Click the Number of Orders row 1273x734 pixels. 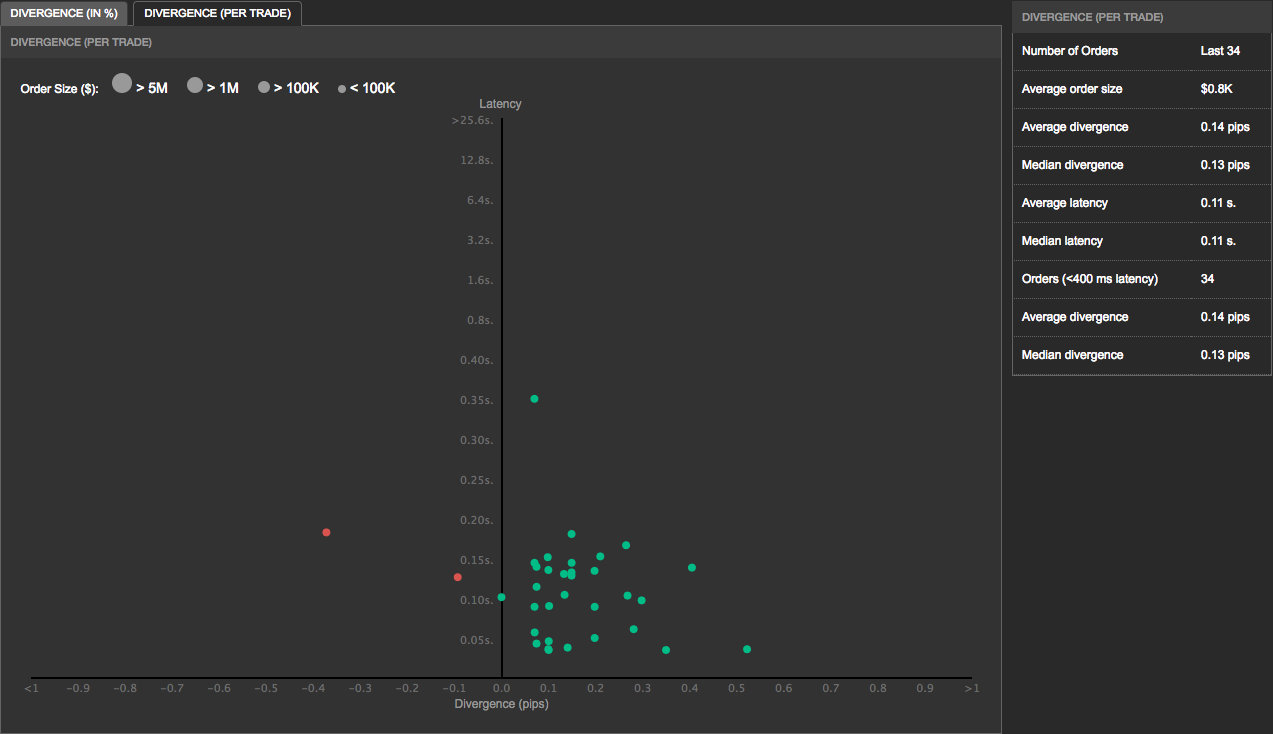(1143, 51)
